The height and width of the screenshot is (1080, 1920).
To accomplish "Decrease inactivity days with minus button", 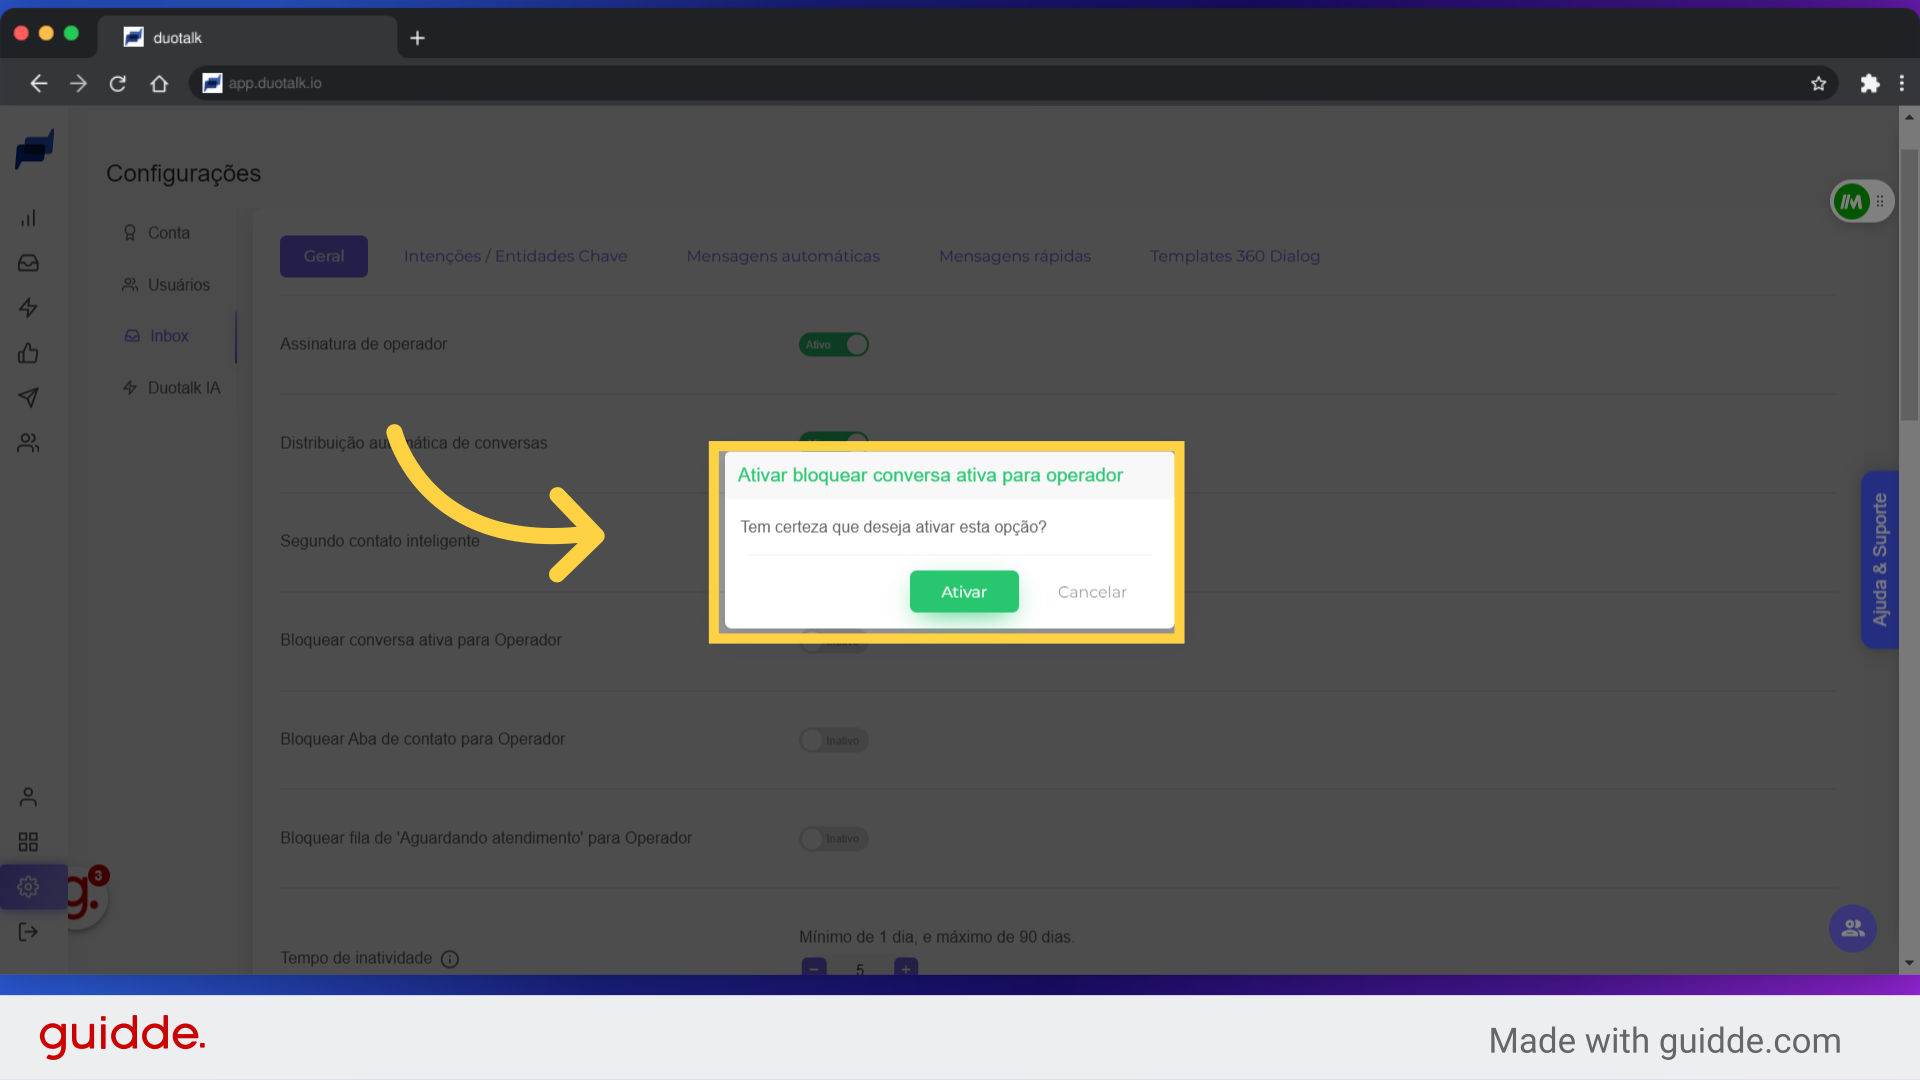I will [x=814, y=967].
